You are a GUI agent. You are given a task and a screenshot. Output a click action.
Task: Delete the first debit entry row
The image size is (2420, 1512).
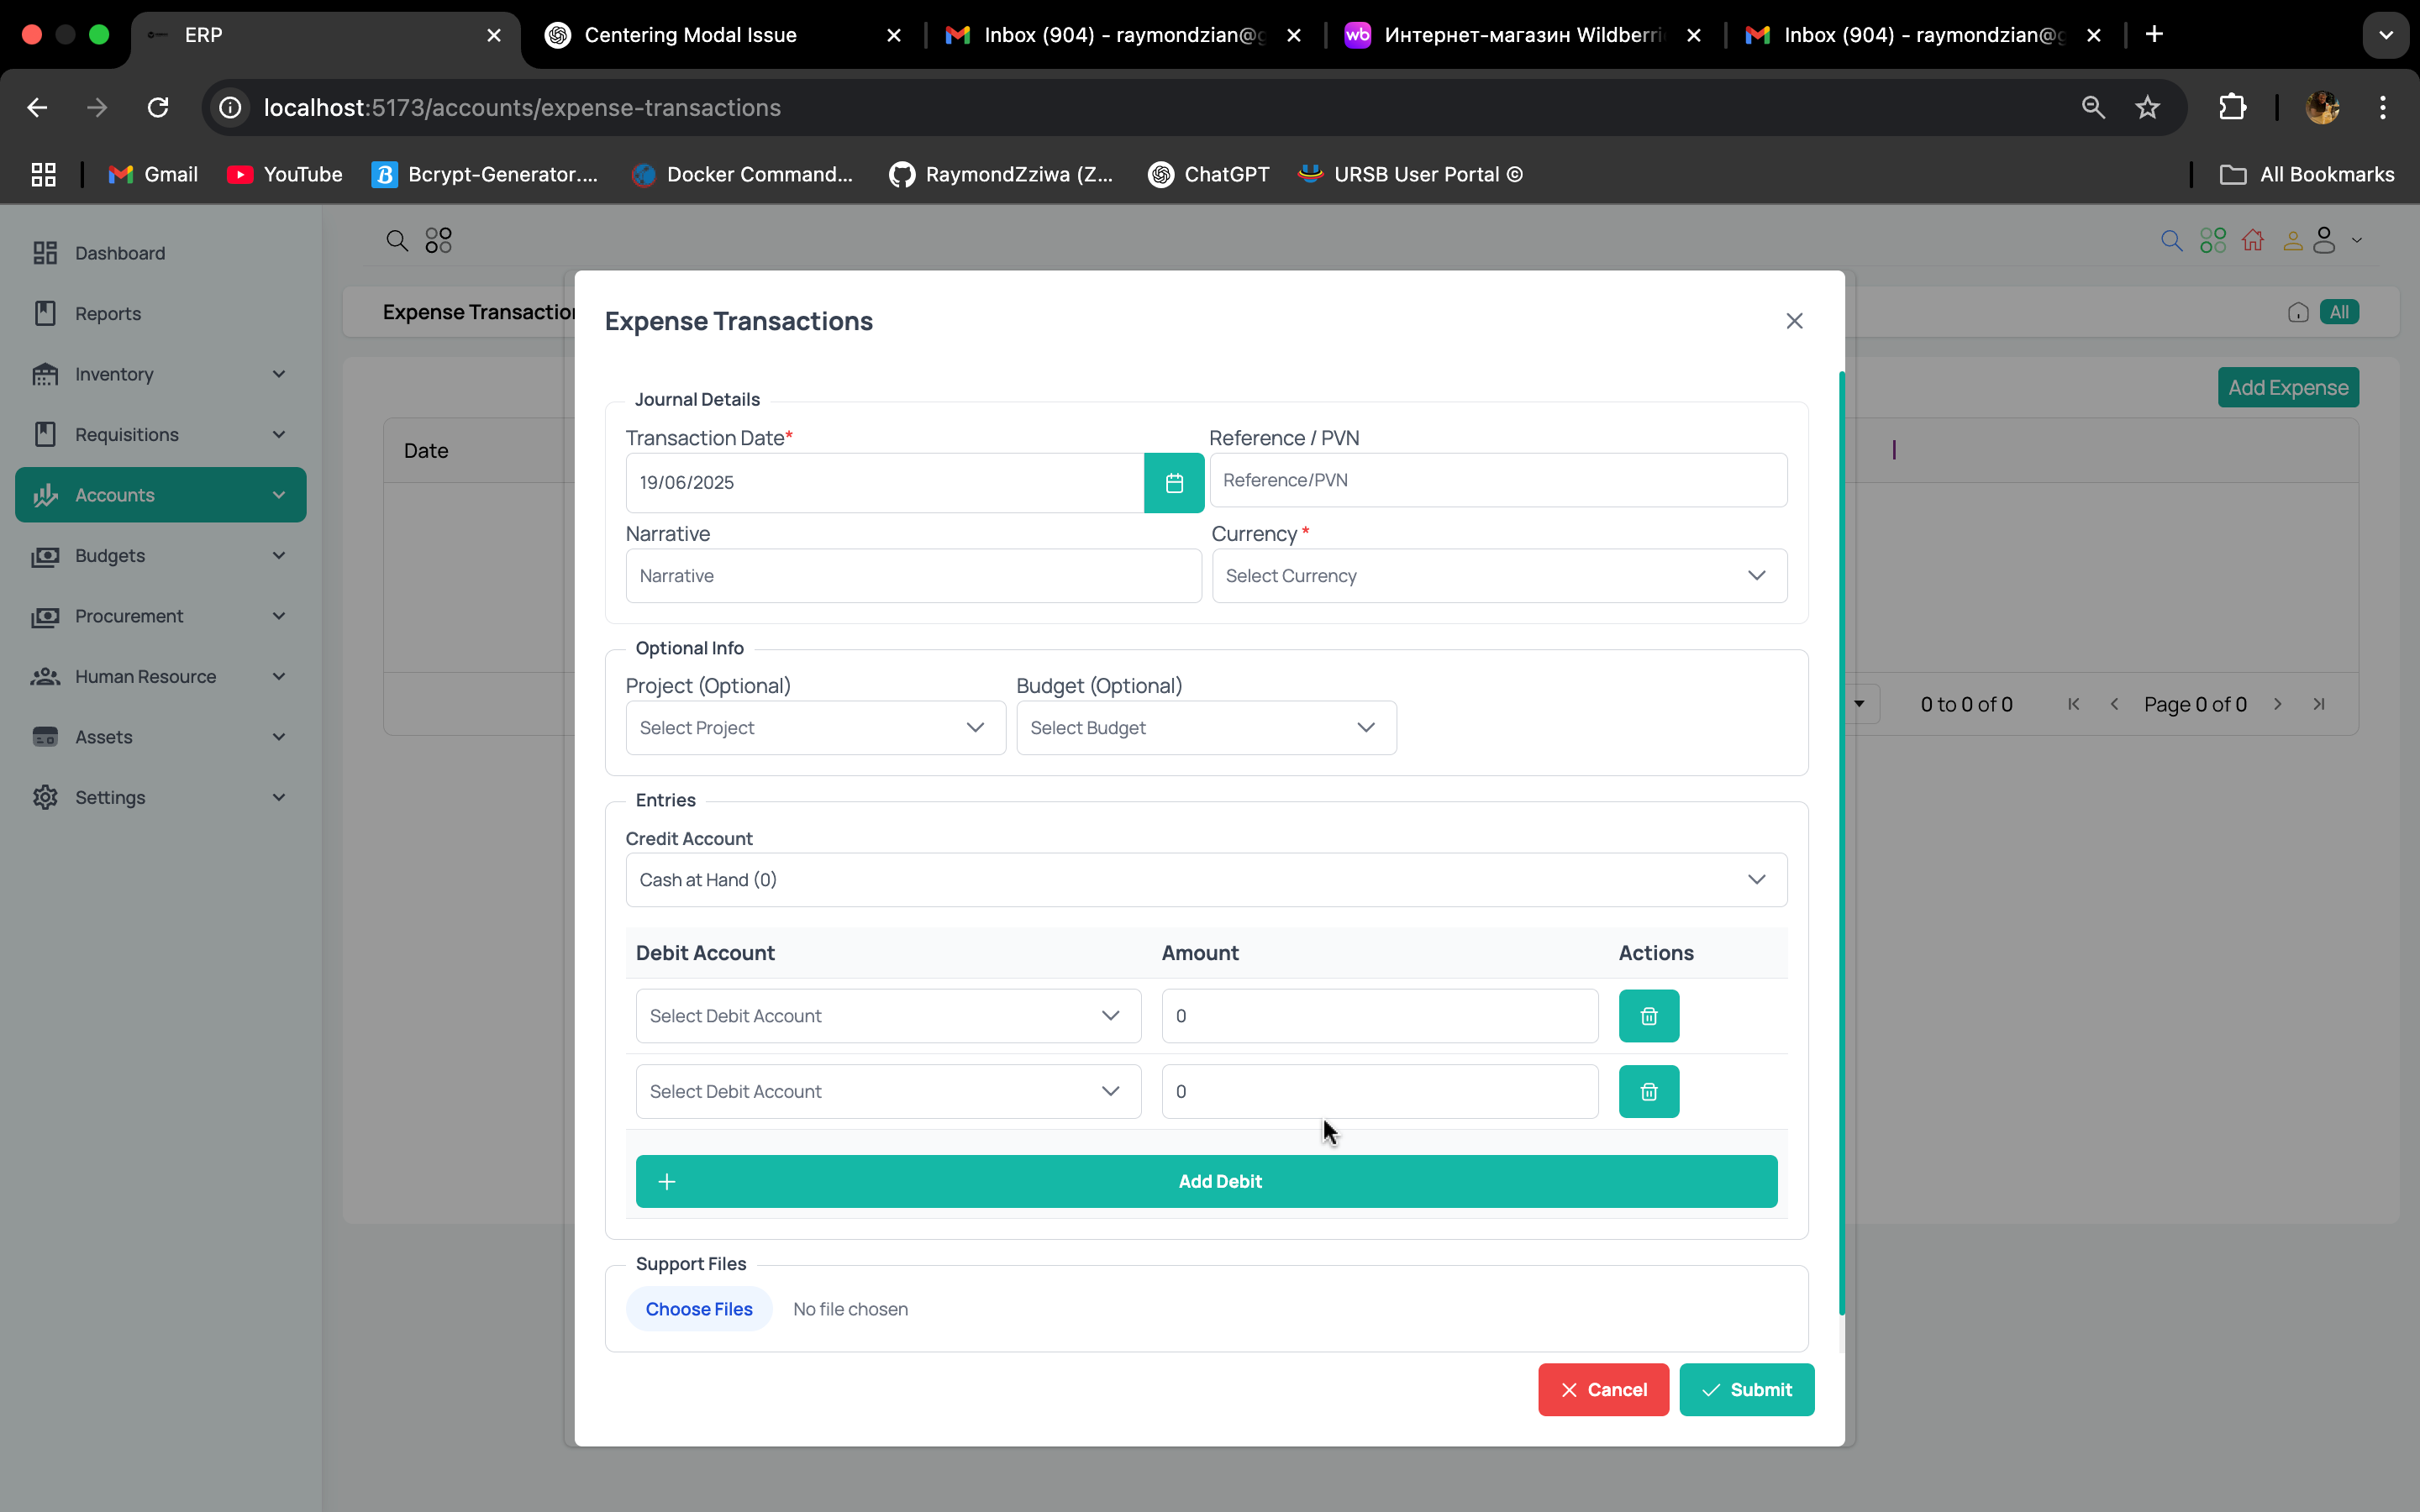tap(1648, 1016)
